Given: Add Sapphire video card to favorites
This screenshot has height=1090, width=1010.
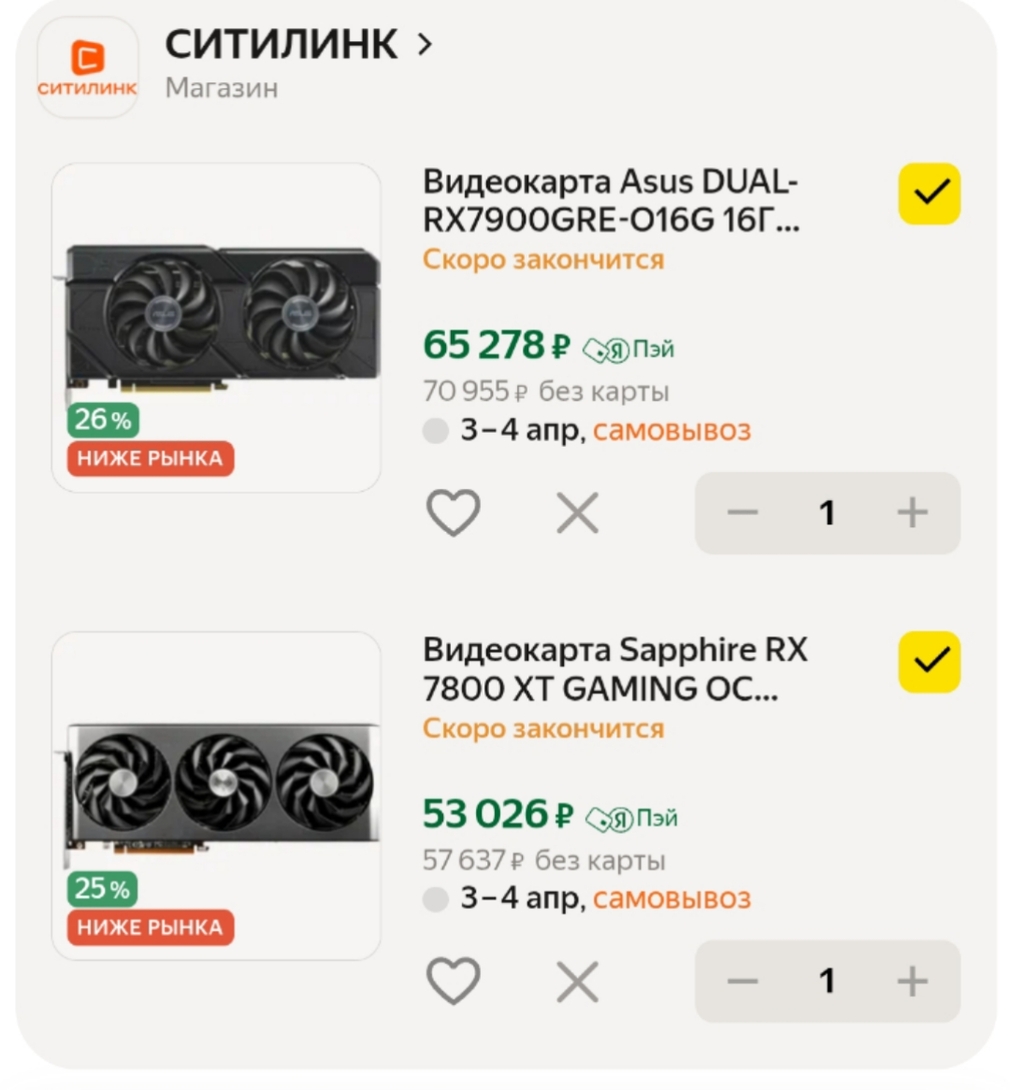Looking at the screenshot, I should click(x=454, y=981).
